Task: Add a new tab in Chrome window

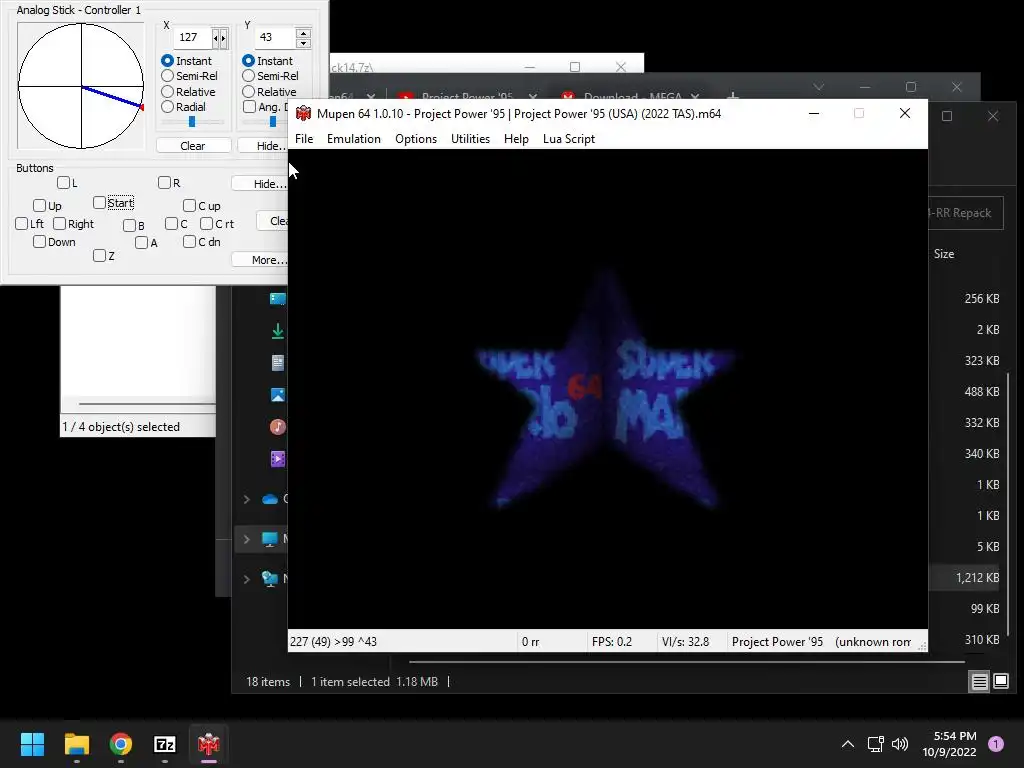Action: 733,97
